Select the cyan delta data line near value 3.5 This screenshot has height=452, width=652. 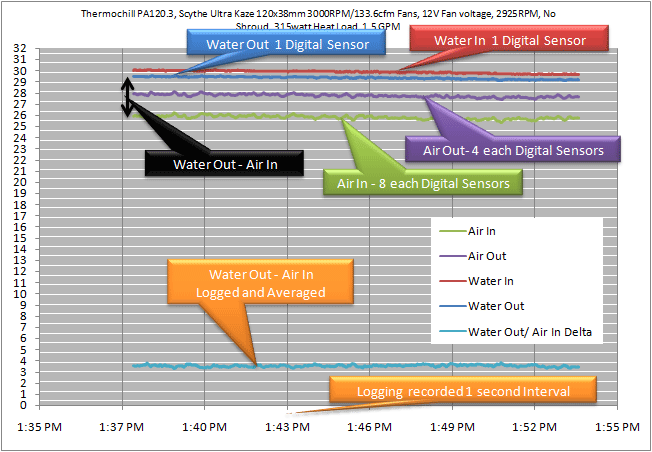(400, 366)
